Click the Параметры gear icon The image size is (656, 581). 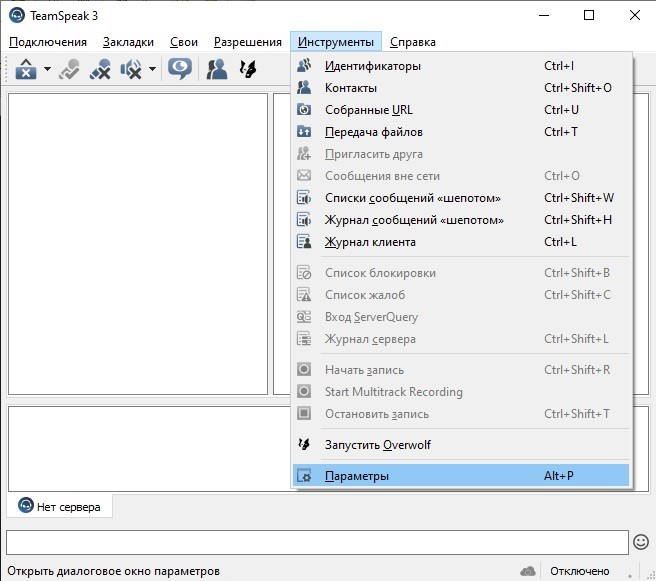click(x=304, y=476)
